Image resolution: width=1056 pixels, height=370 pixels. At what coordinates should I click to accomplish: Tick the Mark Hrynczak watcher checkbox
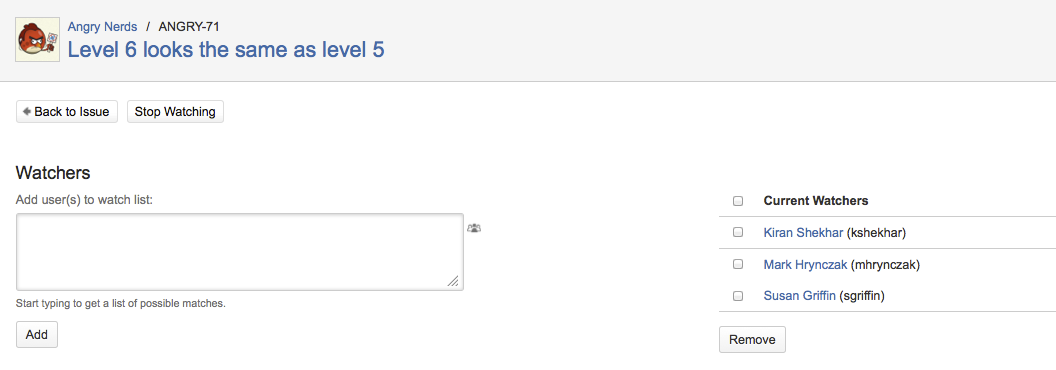[738, 264]
